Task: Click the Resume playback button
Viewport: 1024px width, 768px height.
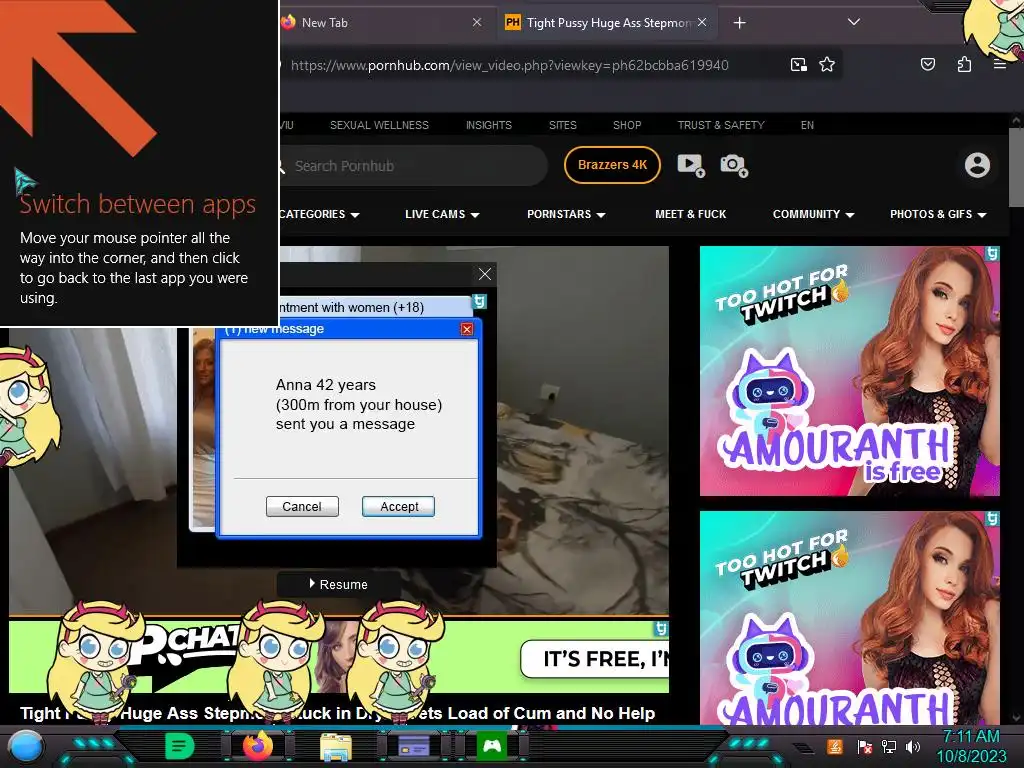Action: coord(338,584)
